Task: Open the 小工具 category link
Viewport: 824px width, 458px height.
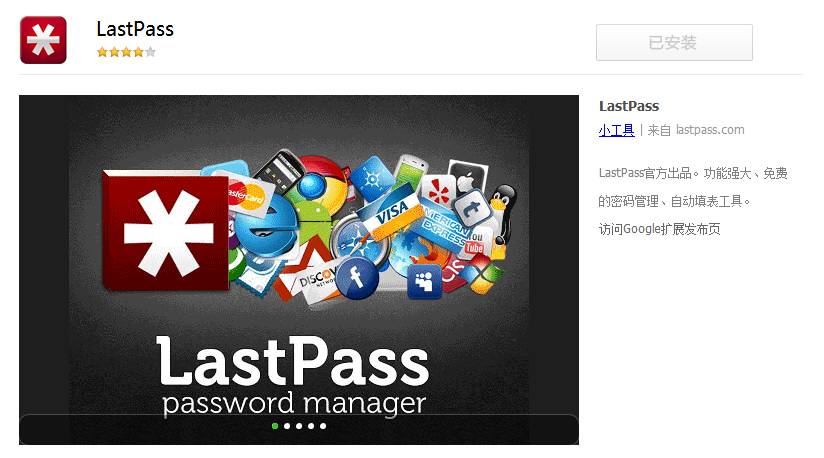Action: 616,130
